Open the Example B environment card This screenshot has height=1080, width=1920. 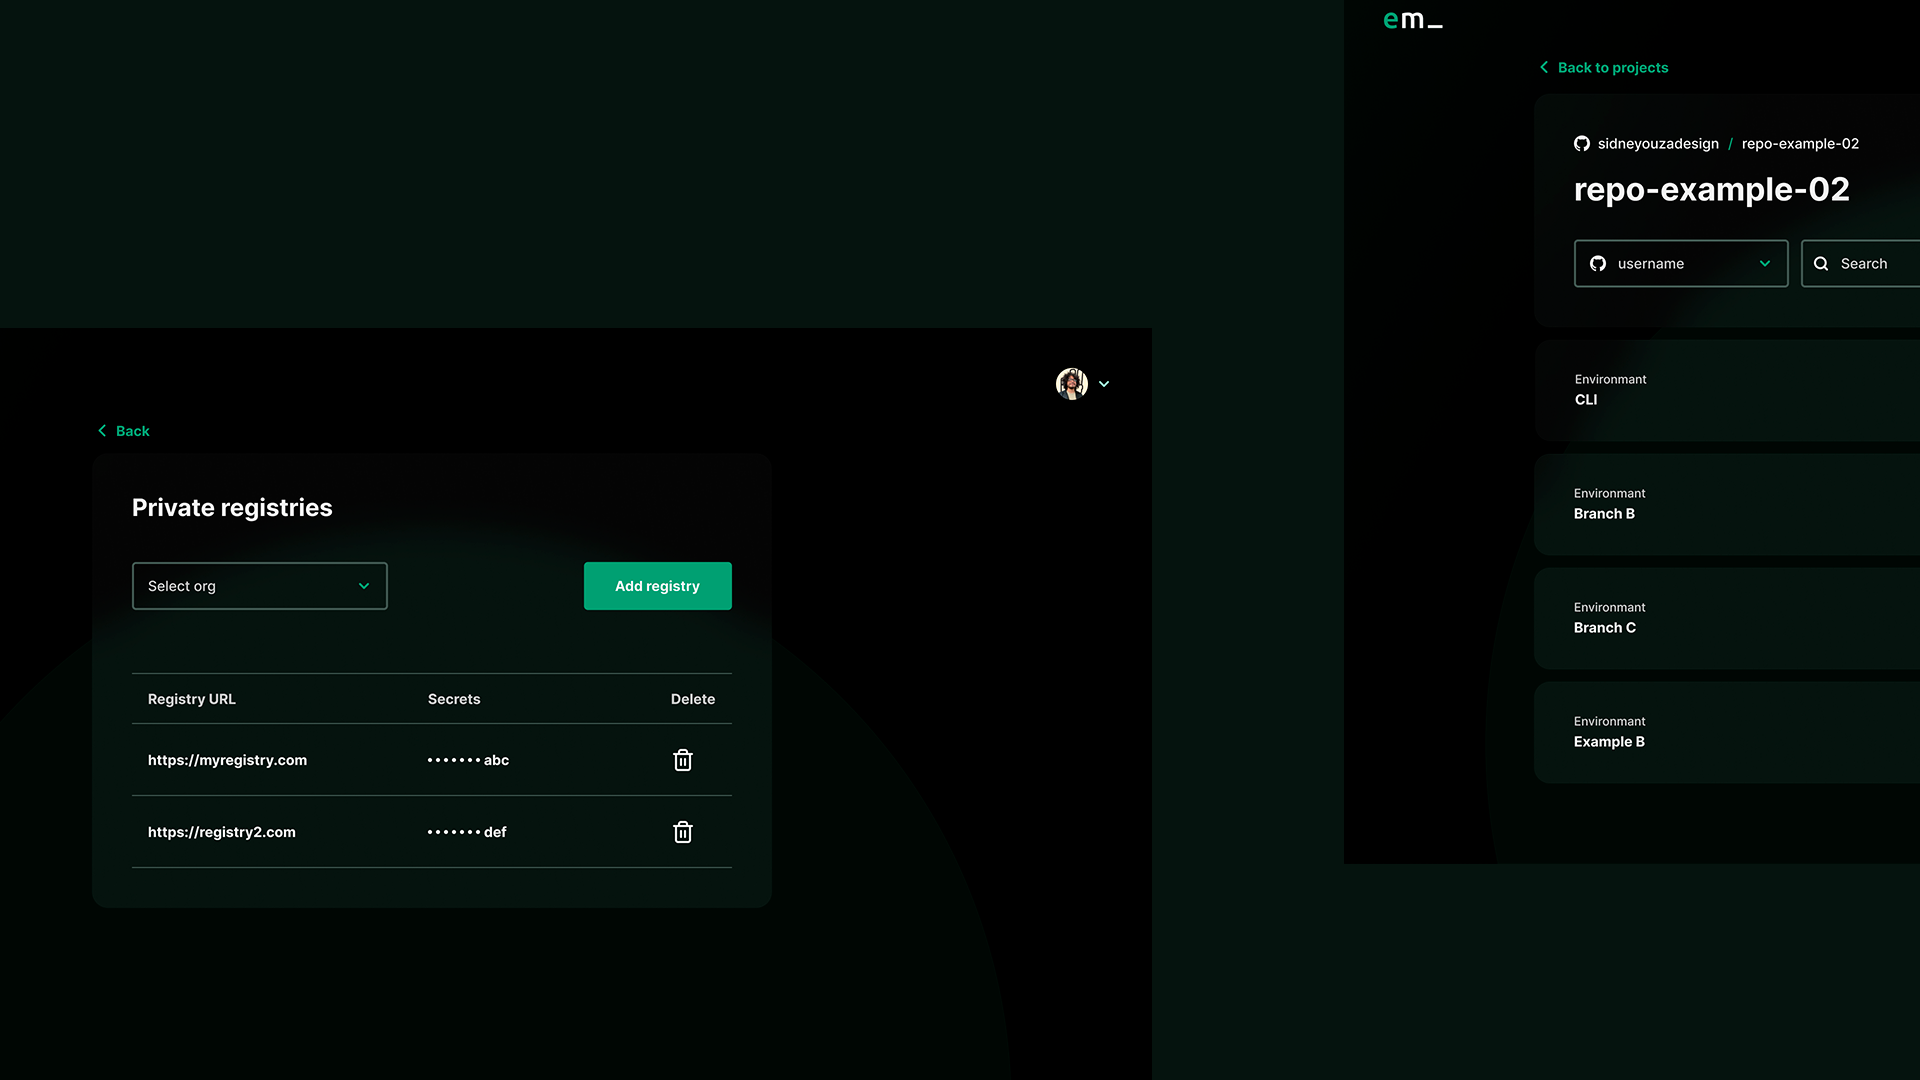[x=1727, y=732]
